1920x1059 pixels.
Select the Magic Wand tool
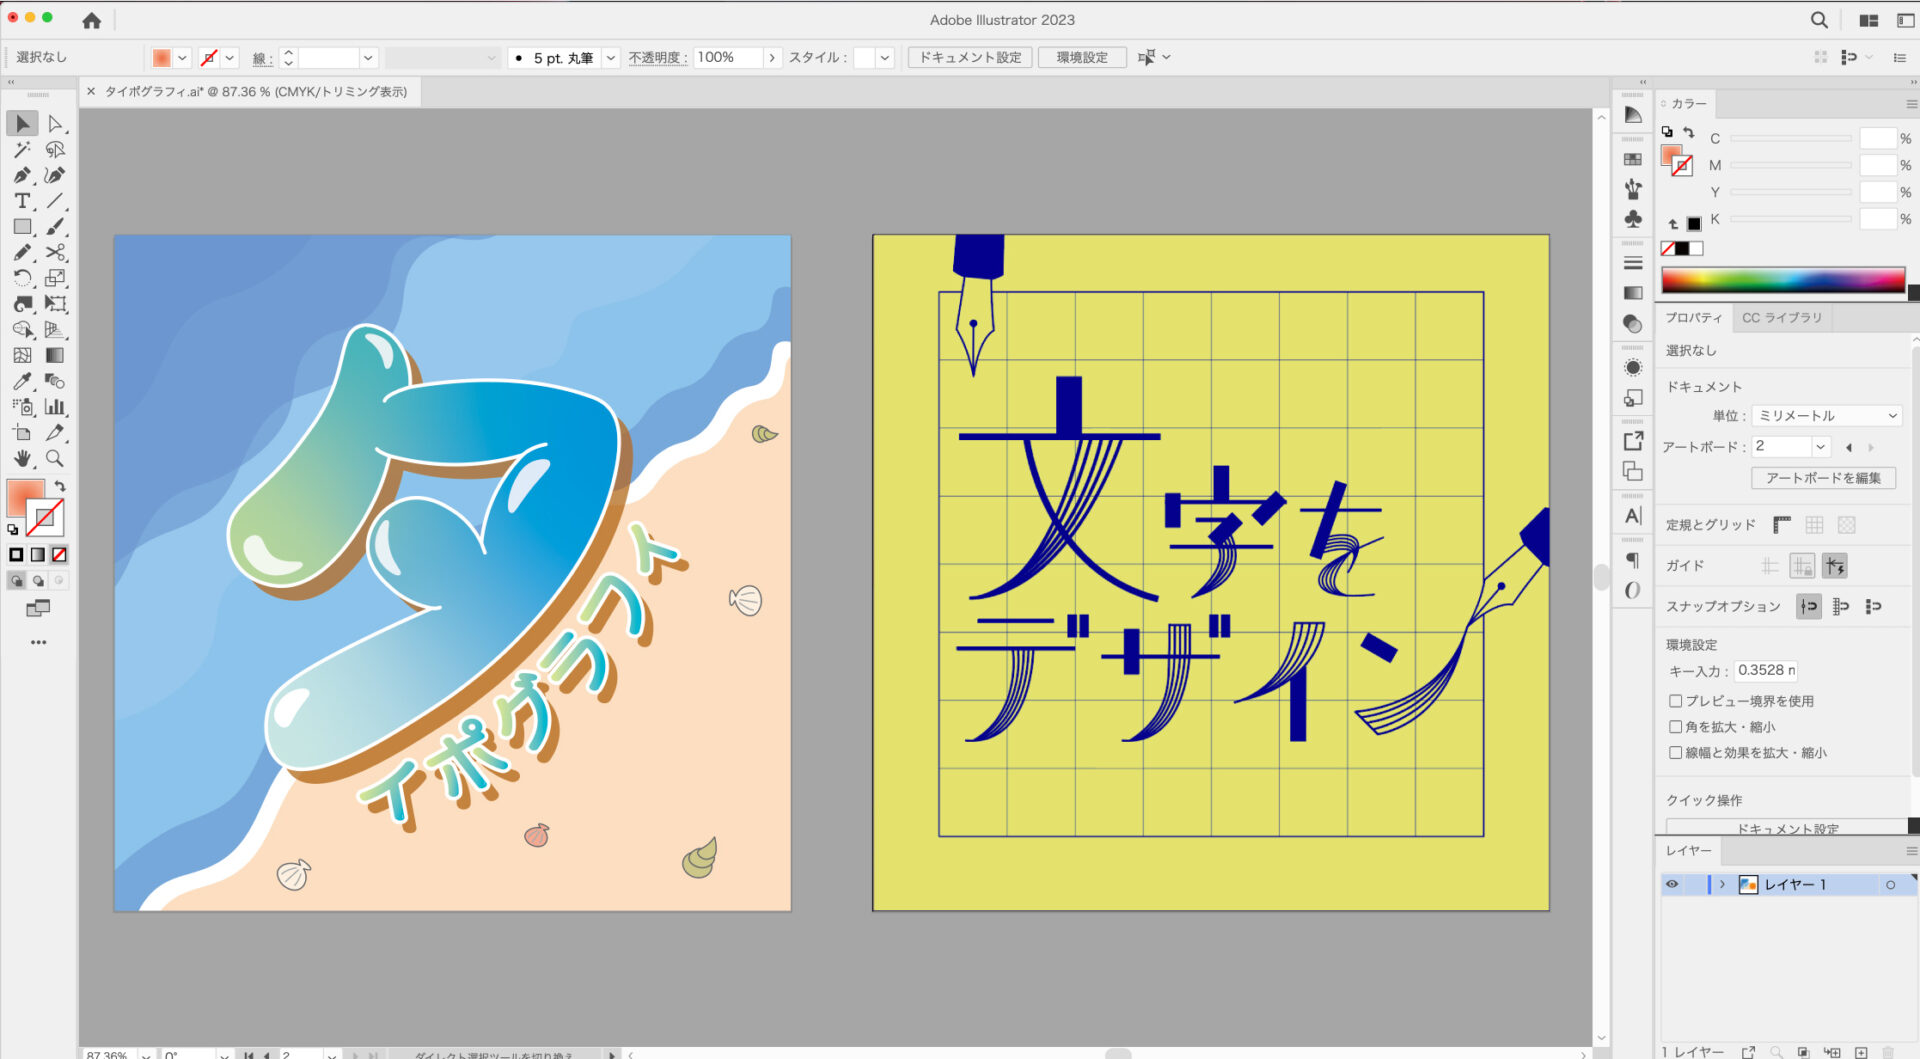[22, 149]
